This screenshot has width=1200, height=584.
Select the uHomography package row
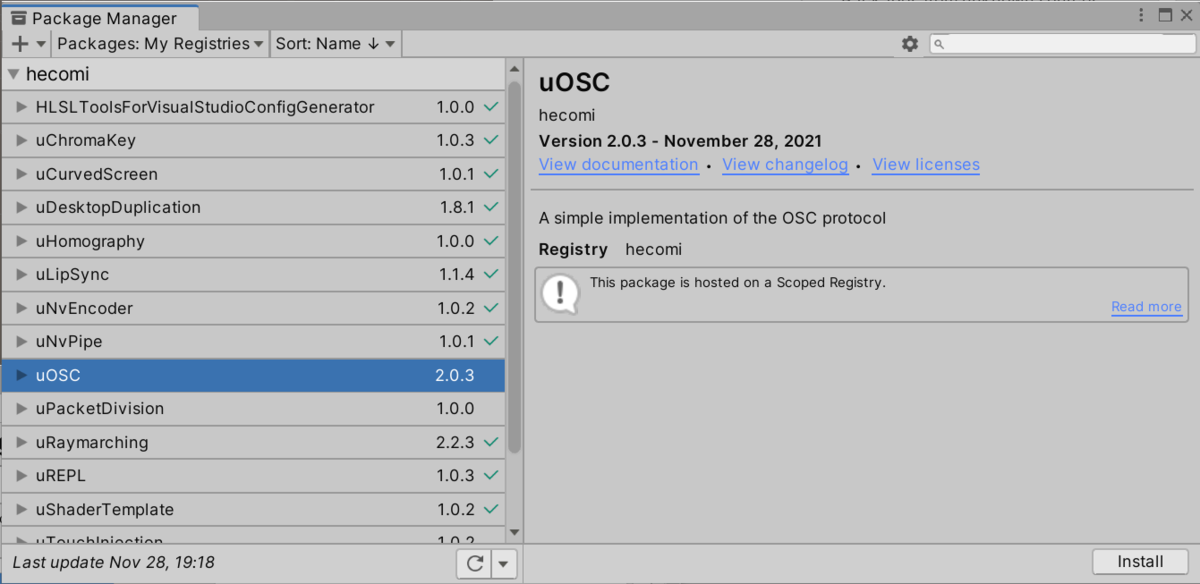coord(252,241)
